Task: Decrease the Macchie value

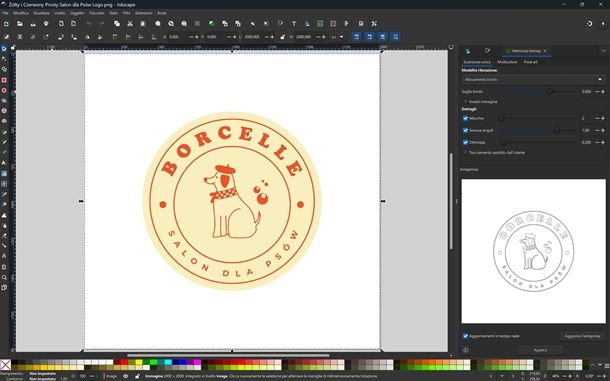Action: (x=597, y=118)
